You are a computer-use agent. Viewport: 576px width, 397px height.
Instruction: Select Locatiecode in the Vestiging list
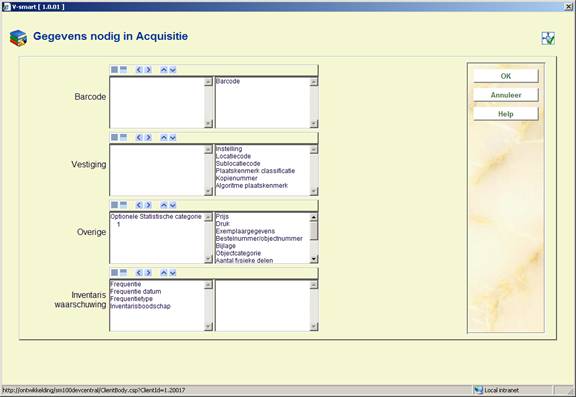(x=233, y=156)
